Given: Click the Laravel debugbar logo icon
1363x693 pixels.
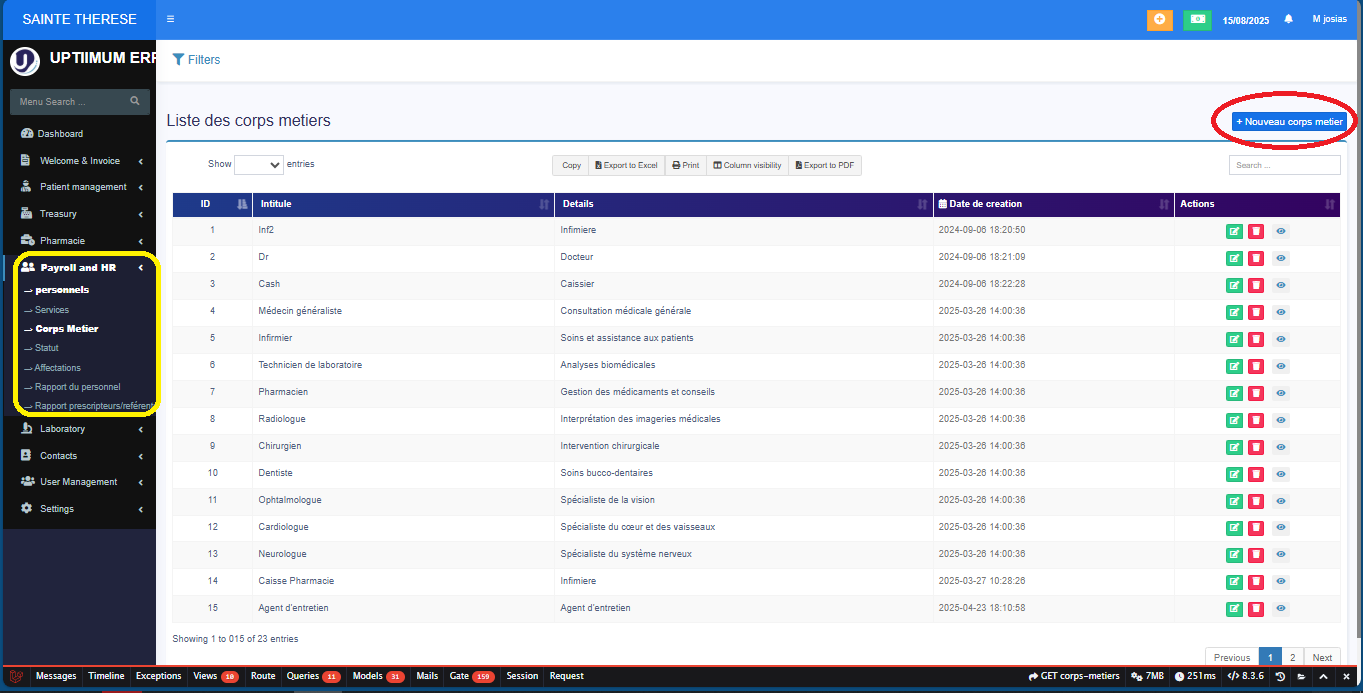Looking at the screenshot, I should [x=17, y=677].
